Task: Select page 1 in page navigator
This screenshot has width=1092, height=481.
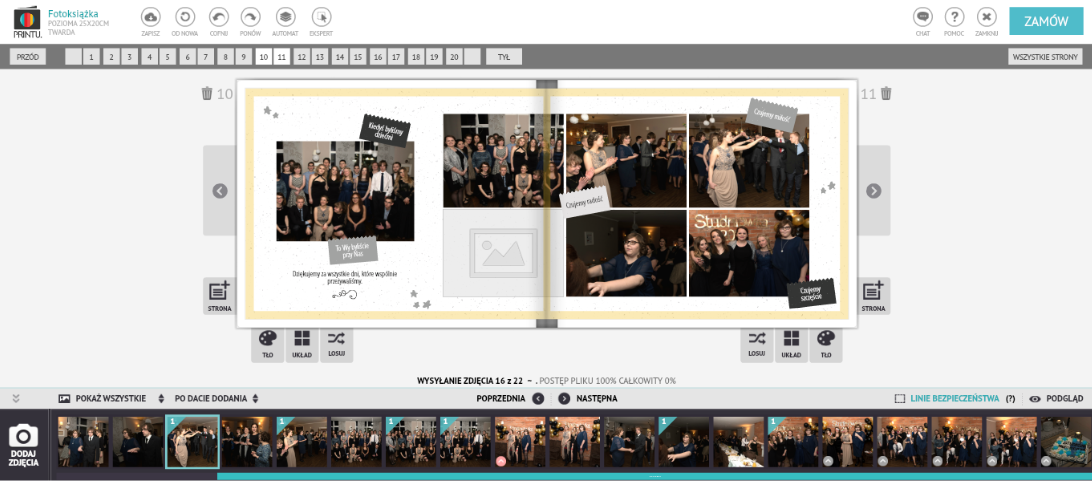Action: [92, 57]
